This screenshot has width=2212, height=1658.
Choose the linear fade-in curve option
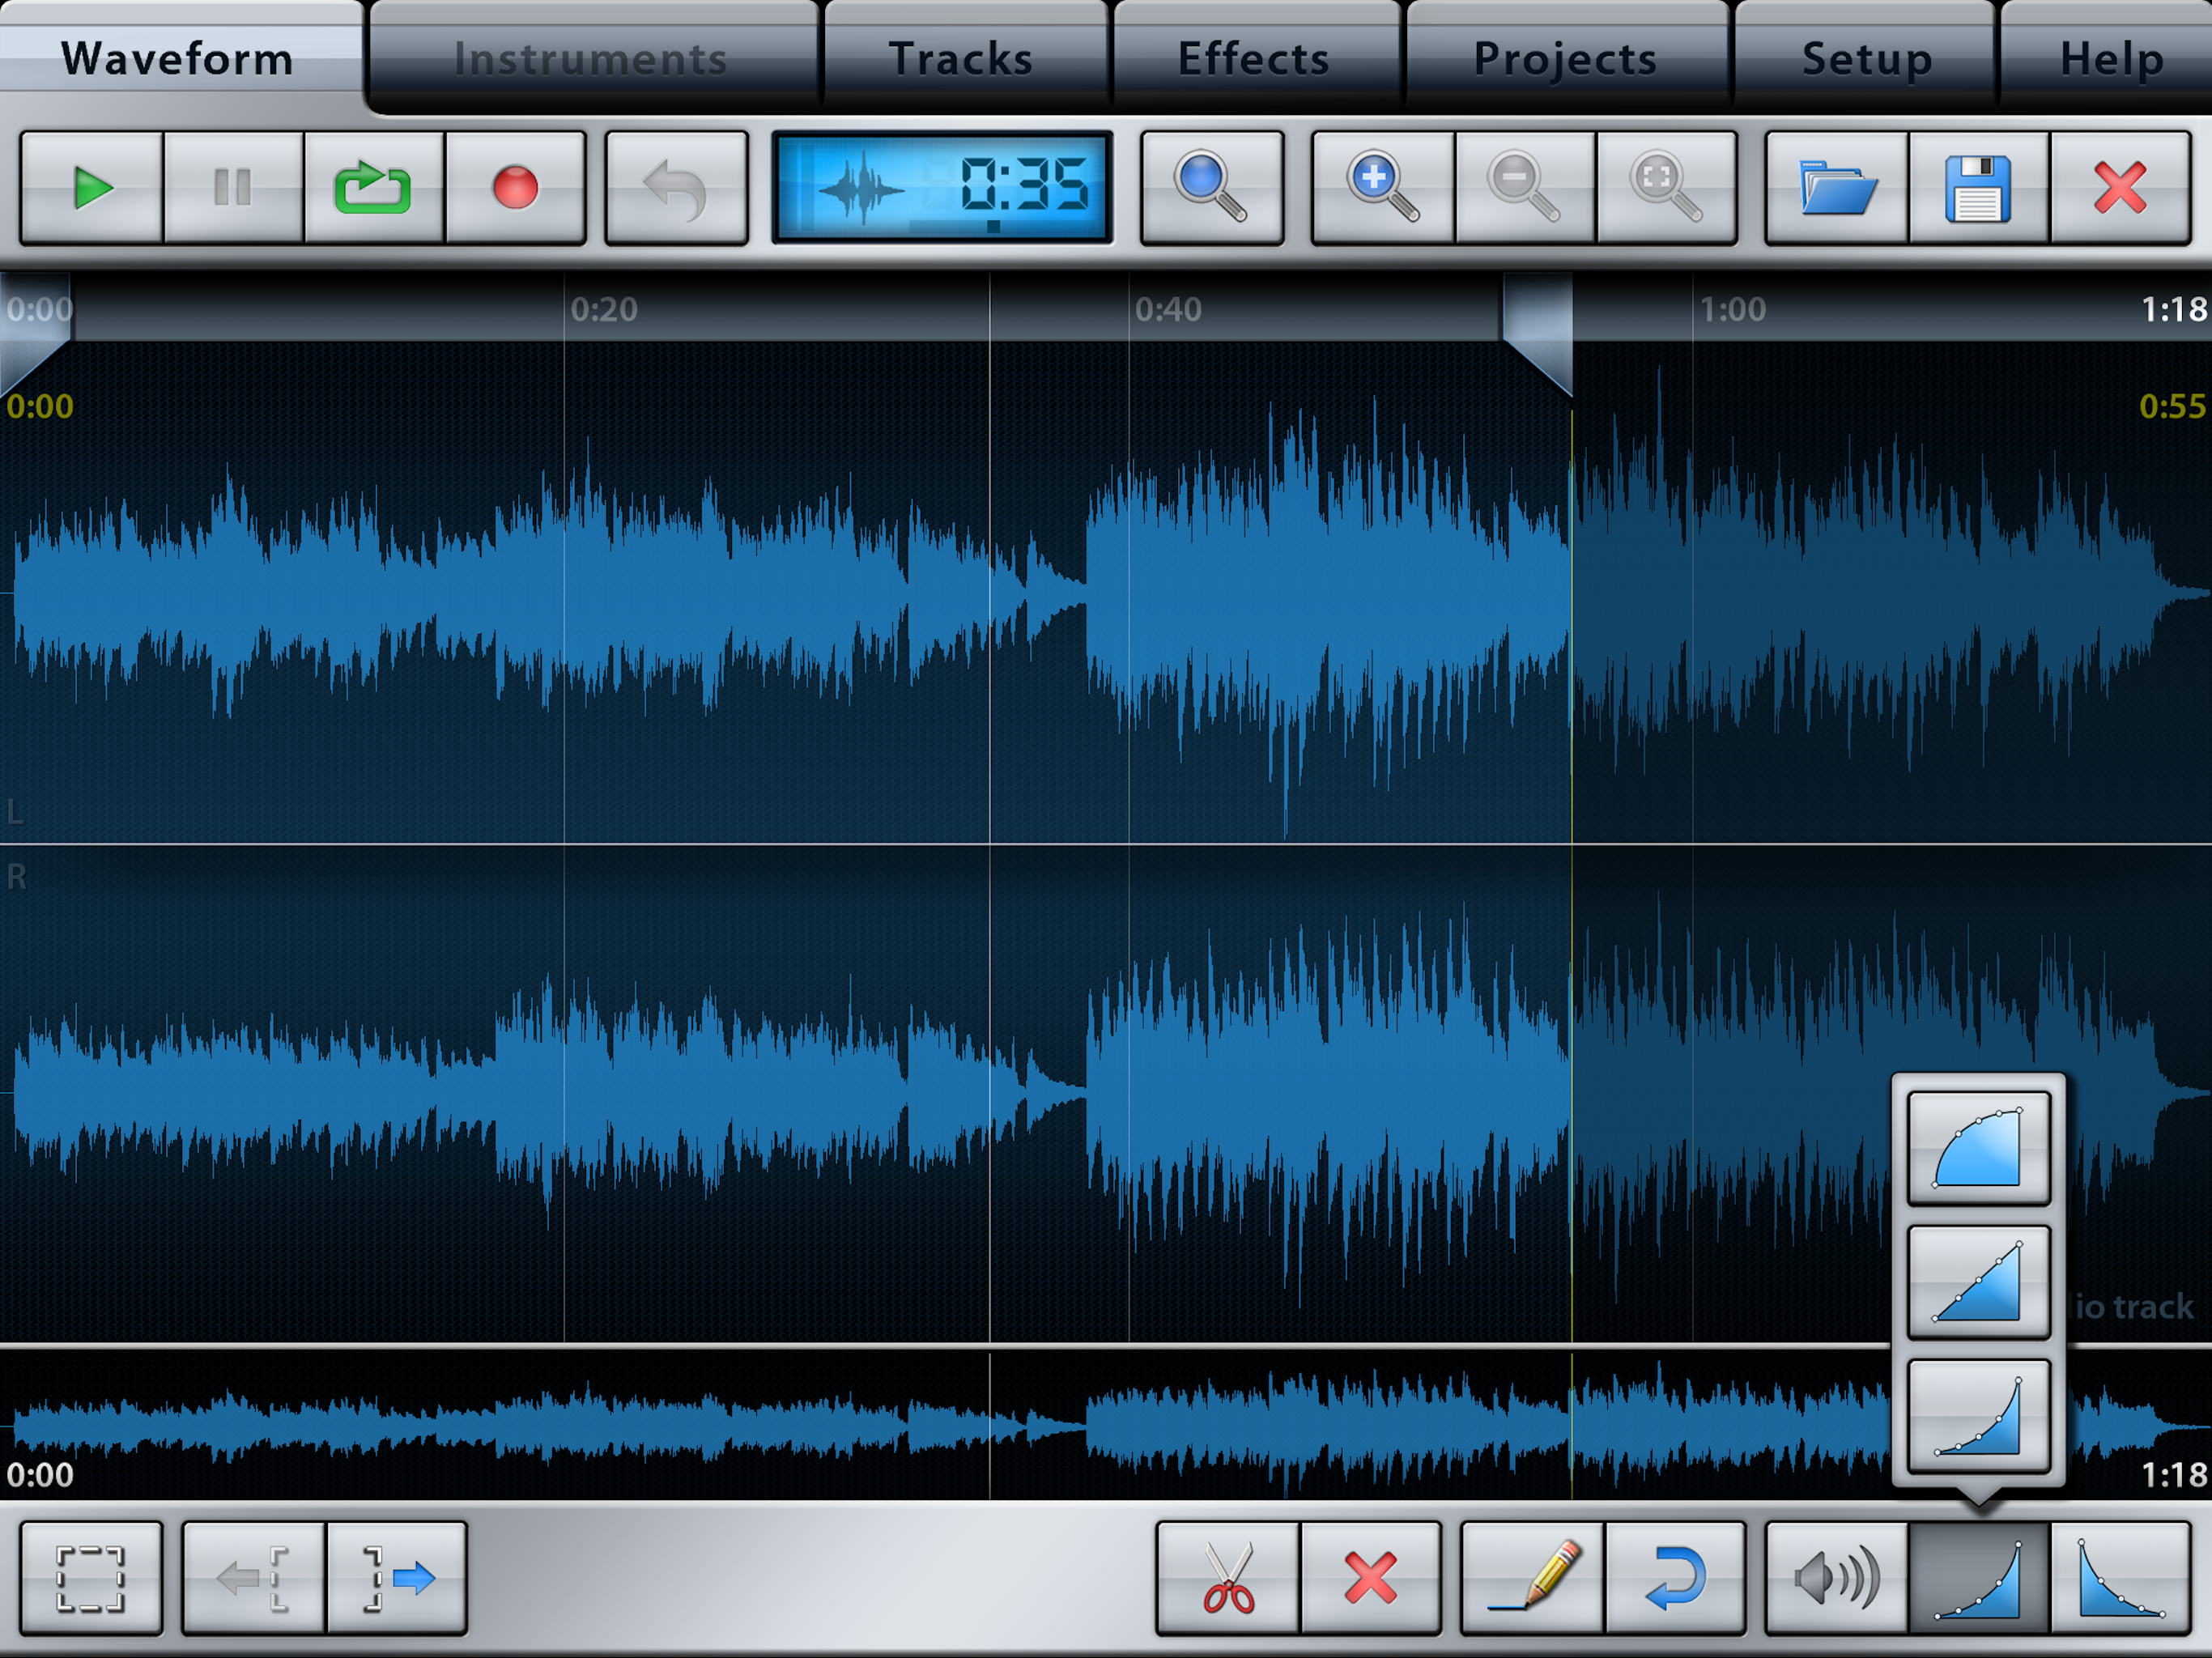coord(1978,1281)
